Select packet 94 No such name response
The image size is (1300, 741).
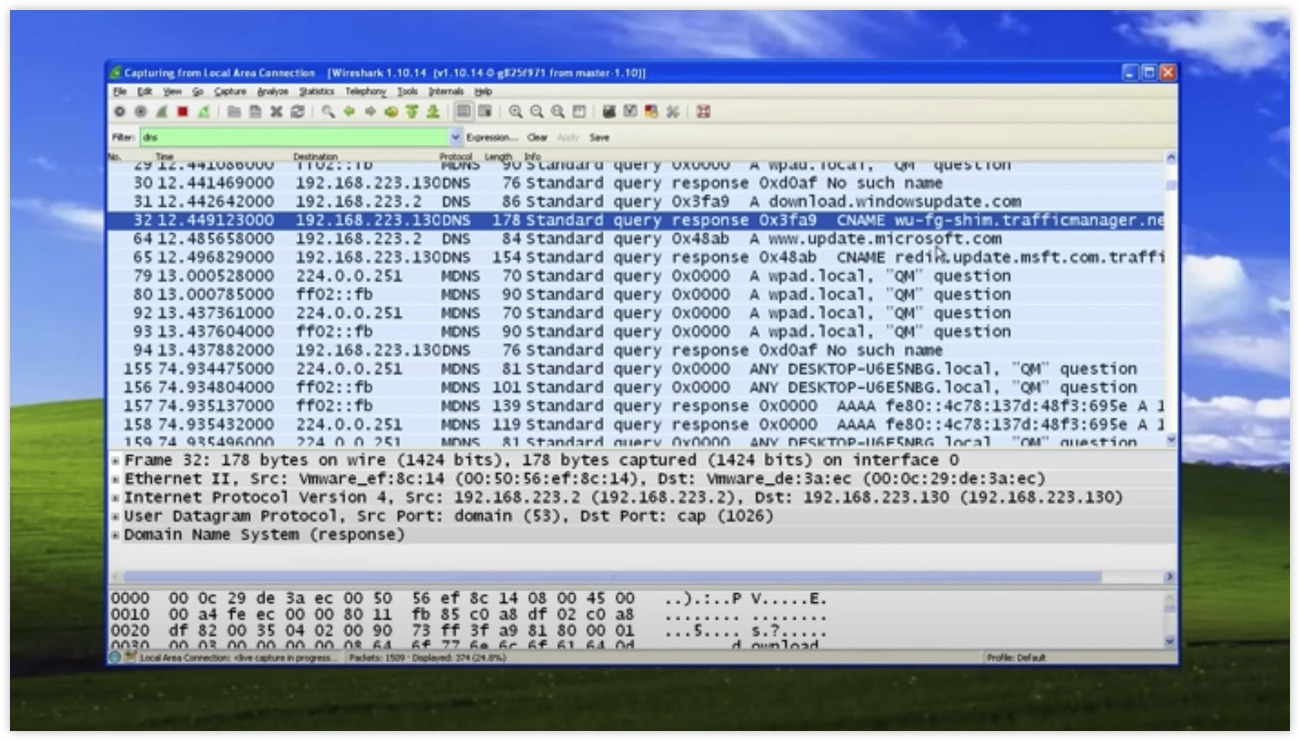coord(635,350)
